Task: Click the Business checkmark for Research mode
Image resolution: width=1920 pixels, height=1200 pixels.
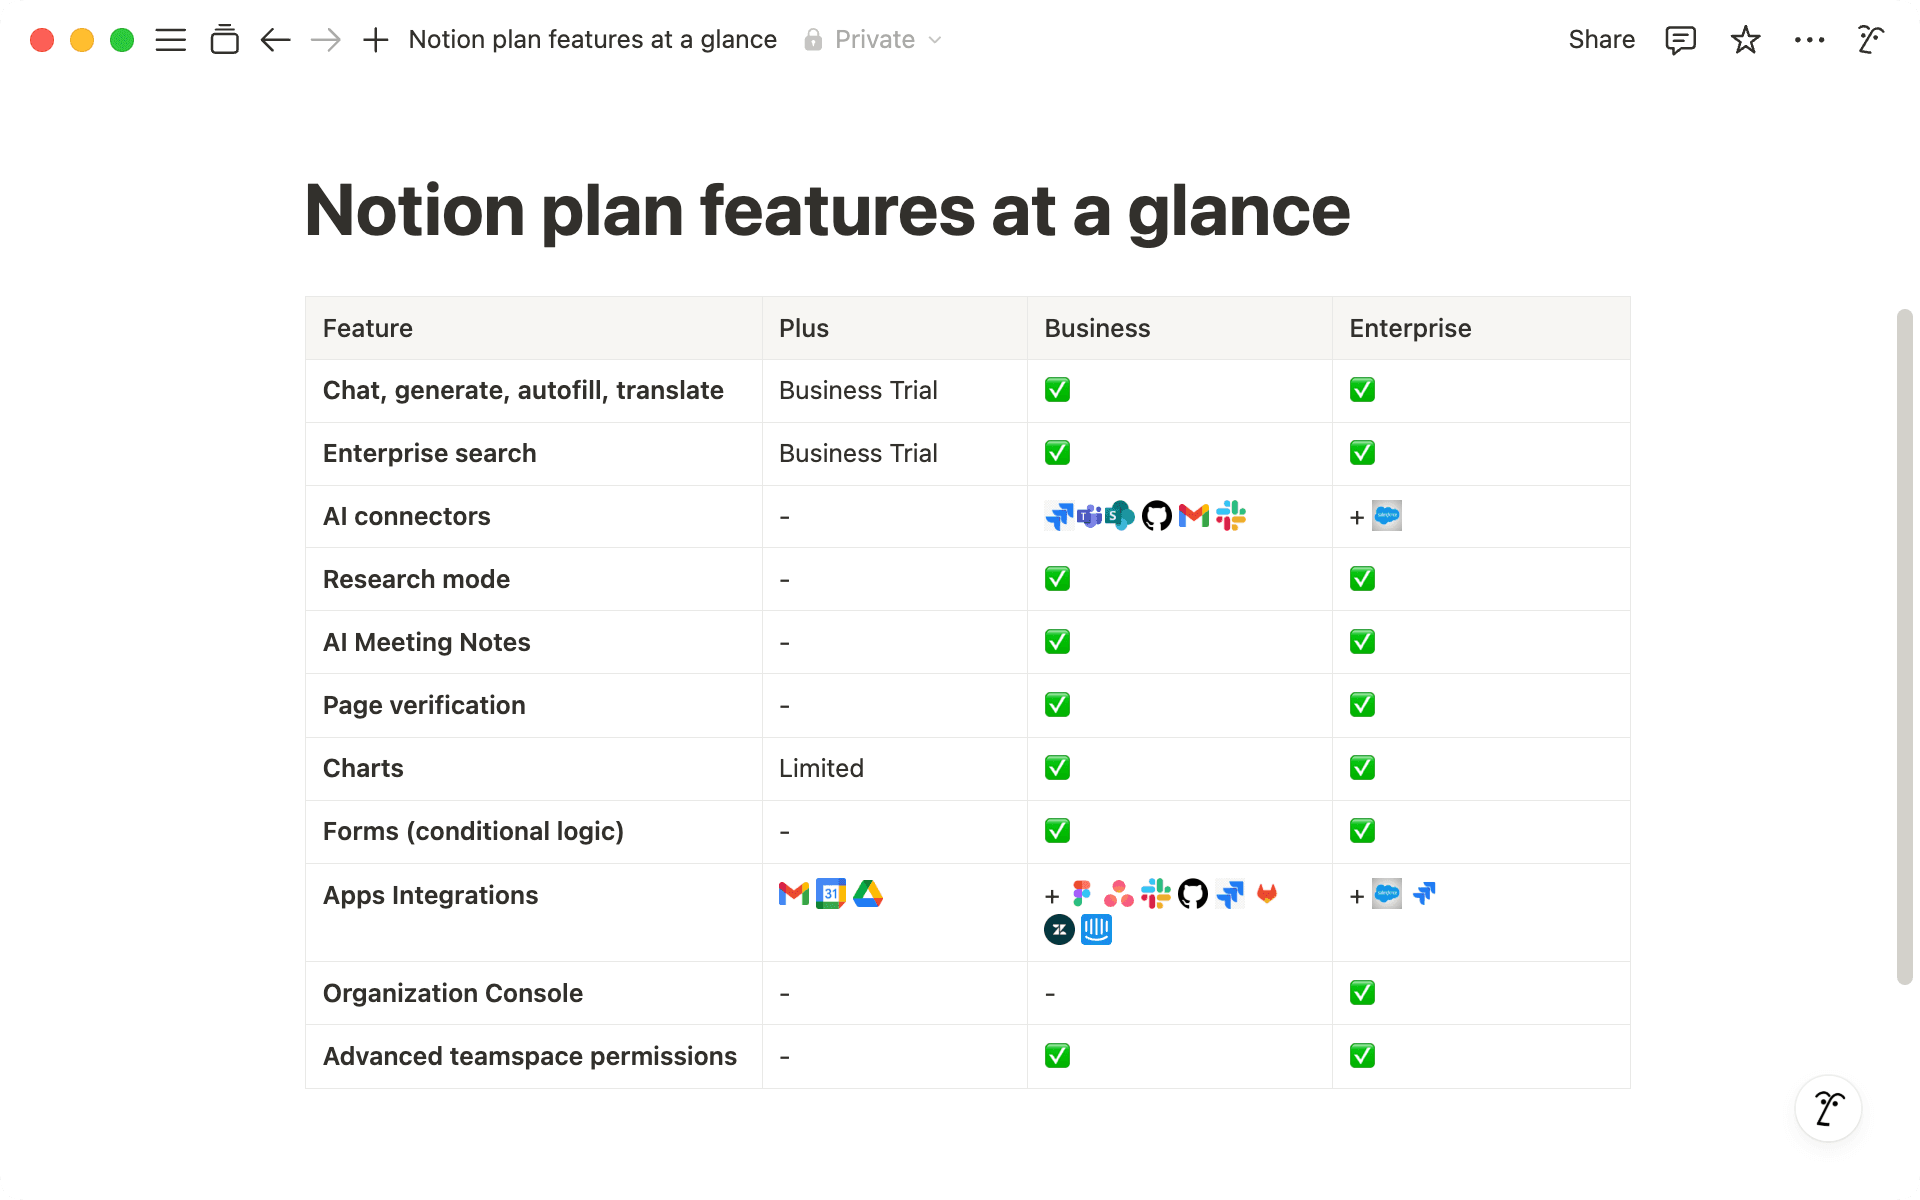Action: coord(1057,578)
